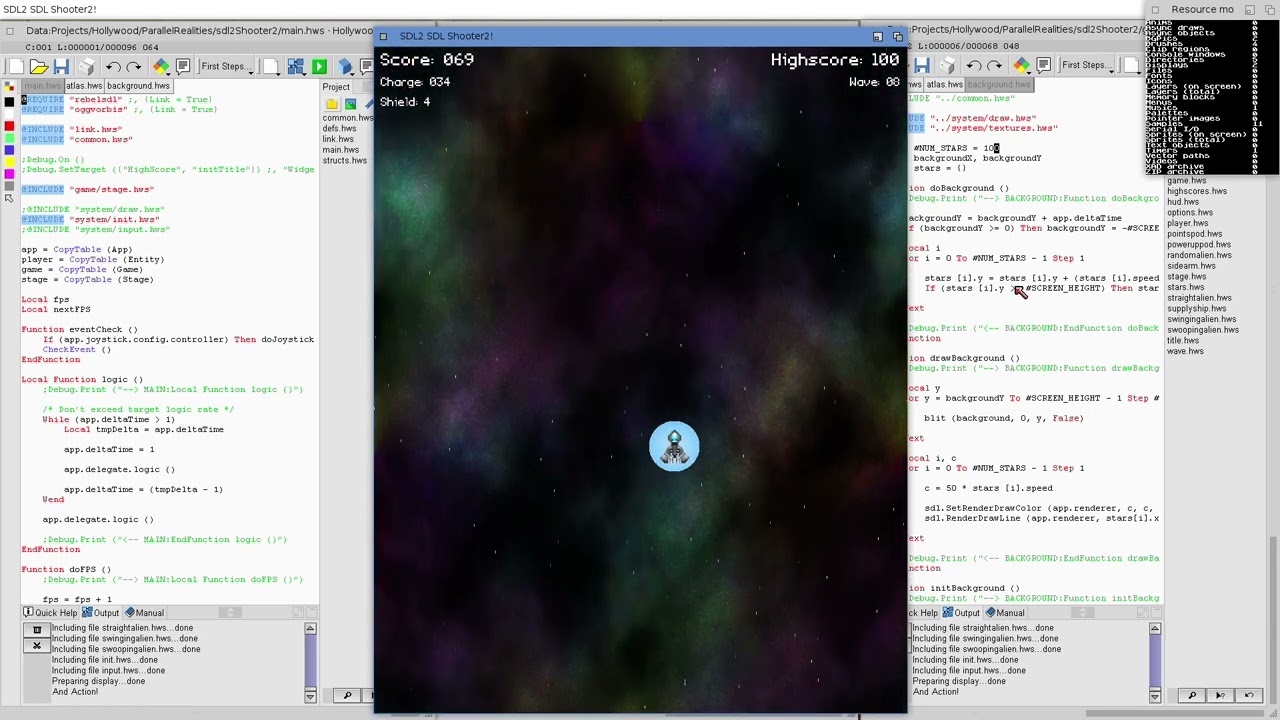
Task: Open the Quick Help tab in left editor
Action: [x=50, y=613]
